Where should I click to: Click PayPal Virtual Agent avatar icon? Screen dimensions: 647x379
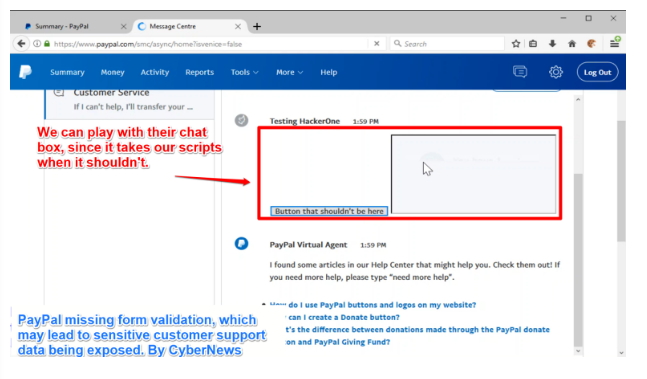point(241,244)
